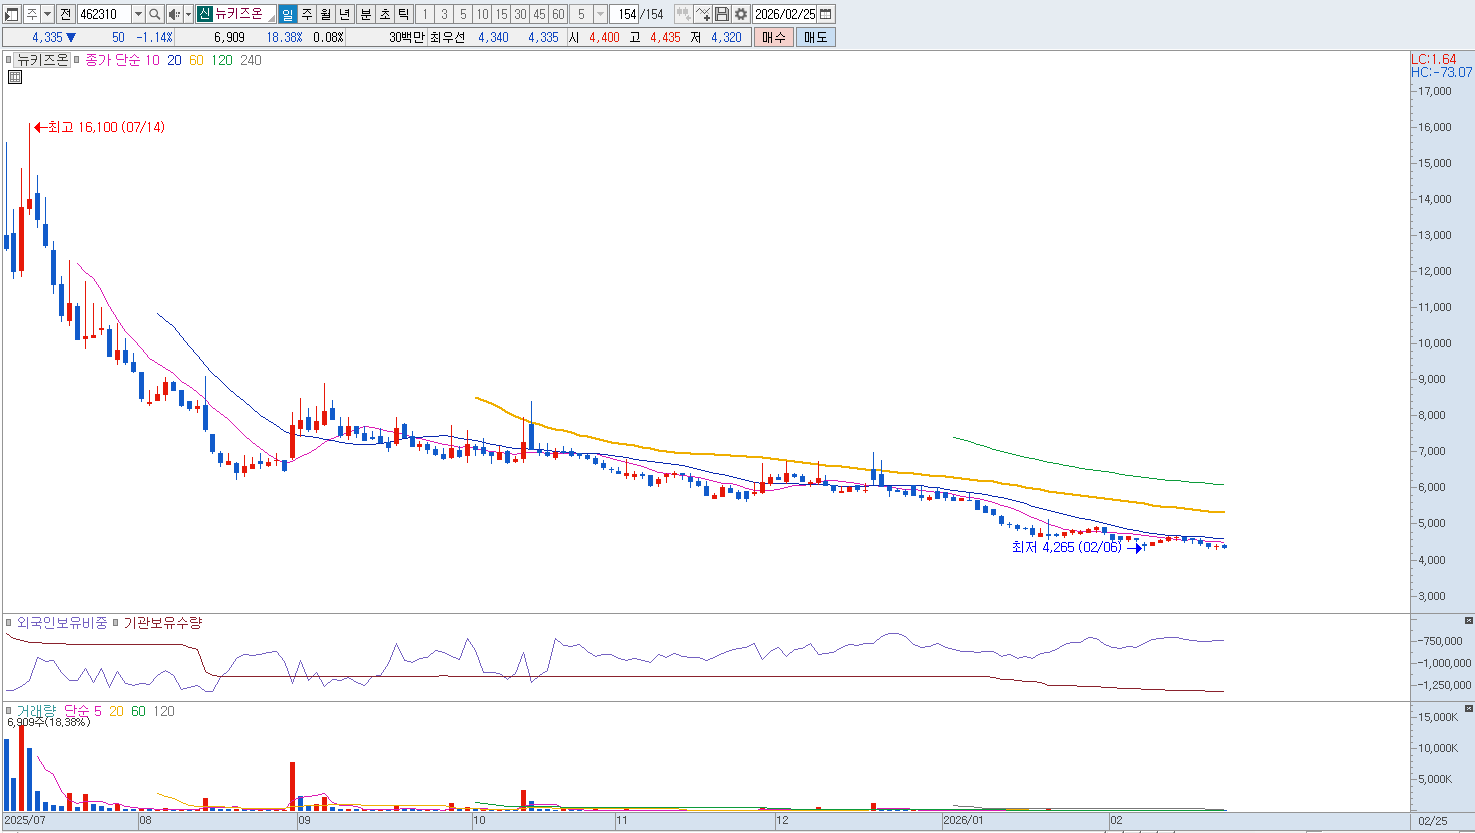The width and height of the screenshot is (1475, 833).
Task: Open chart settings gear icon
Action: [741, 14]
